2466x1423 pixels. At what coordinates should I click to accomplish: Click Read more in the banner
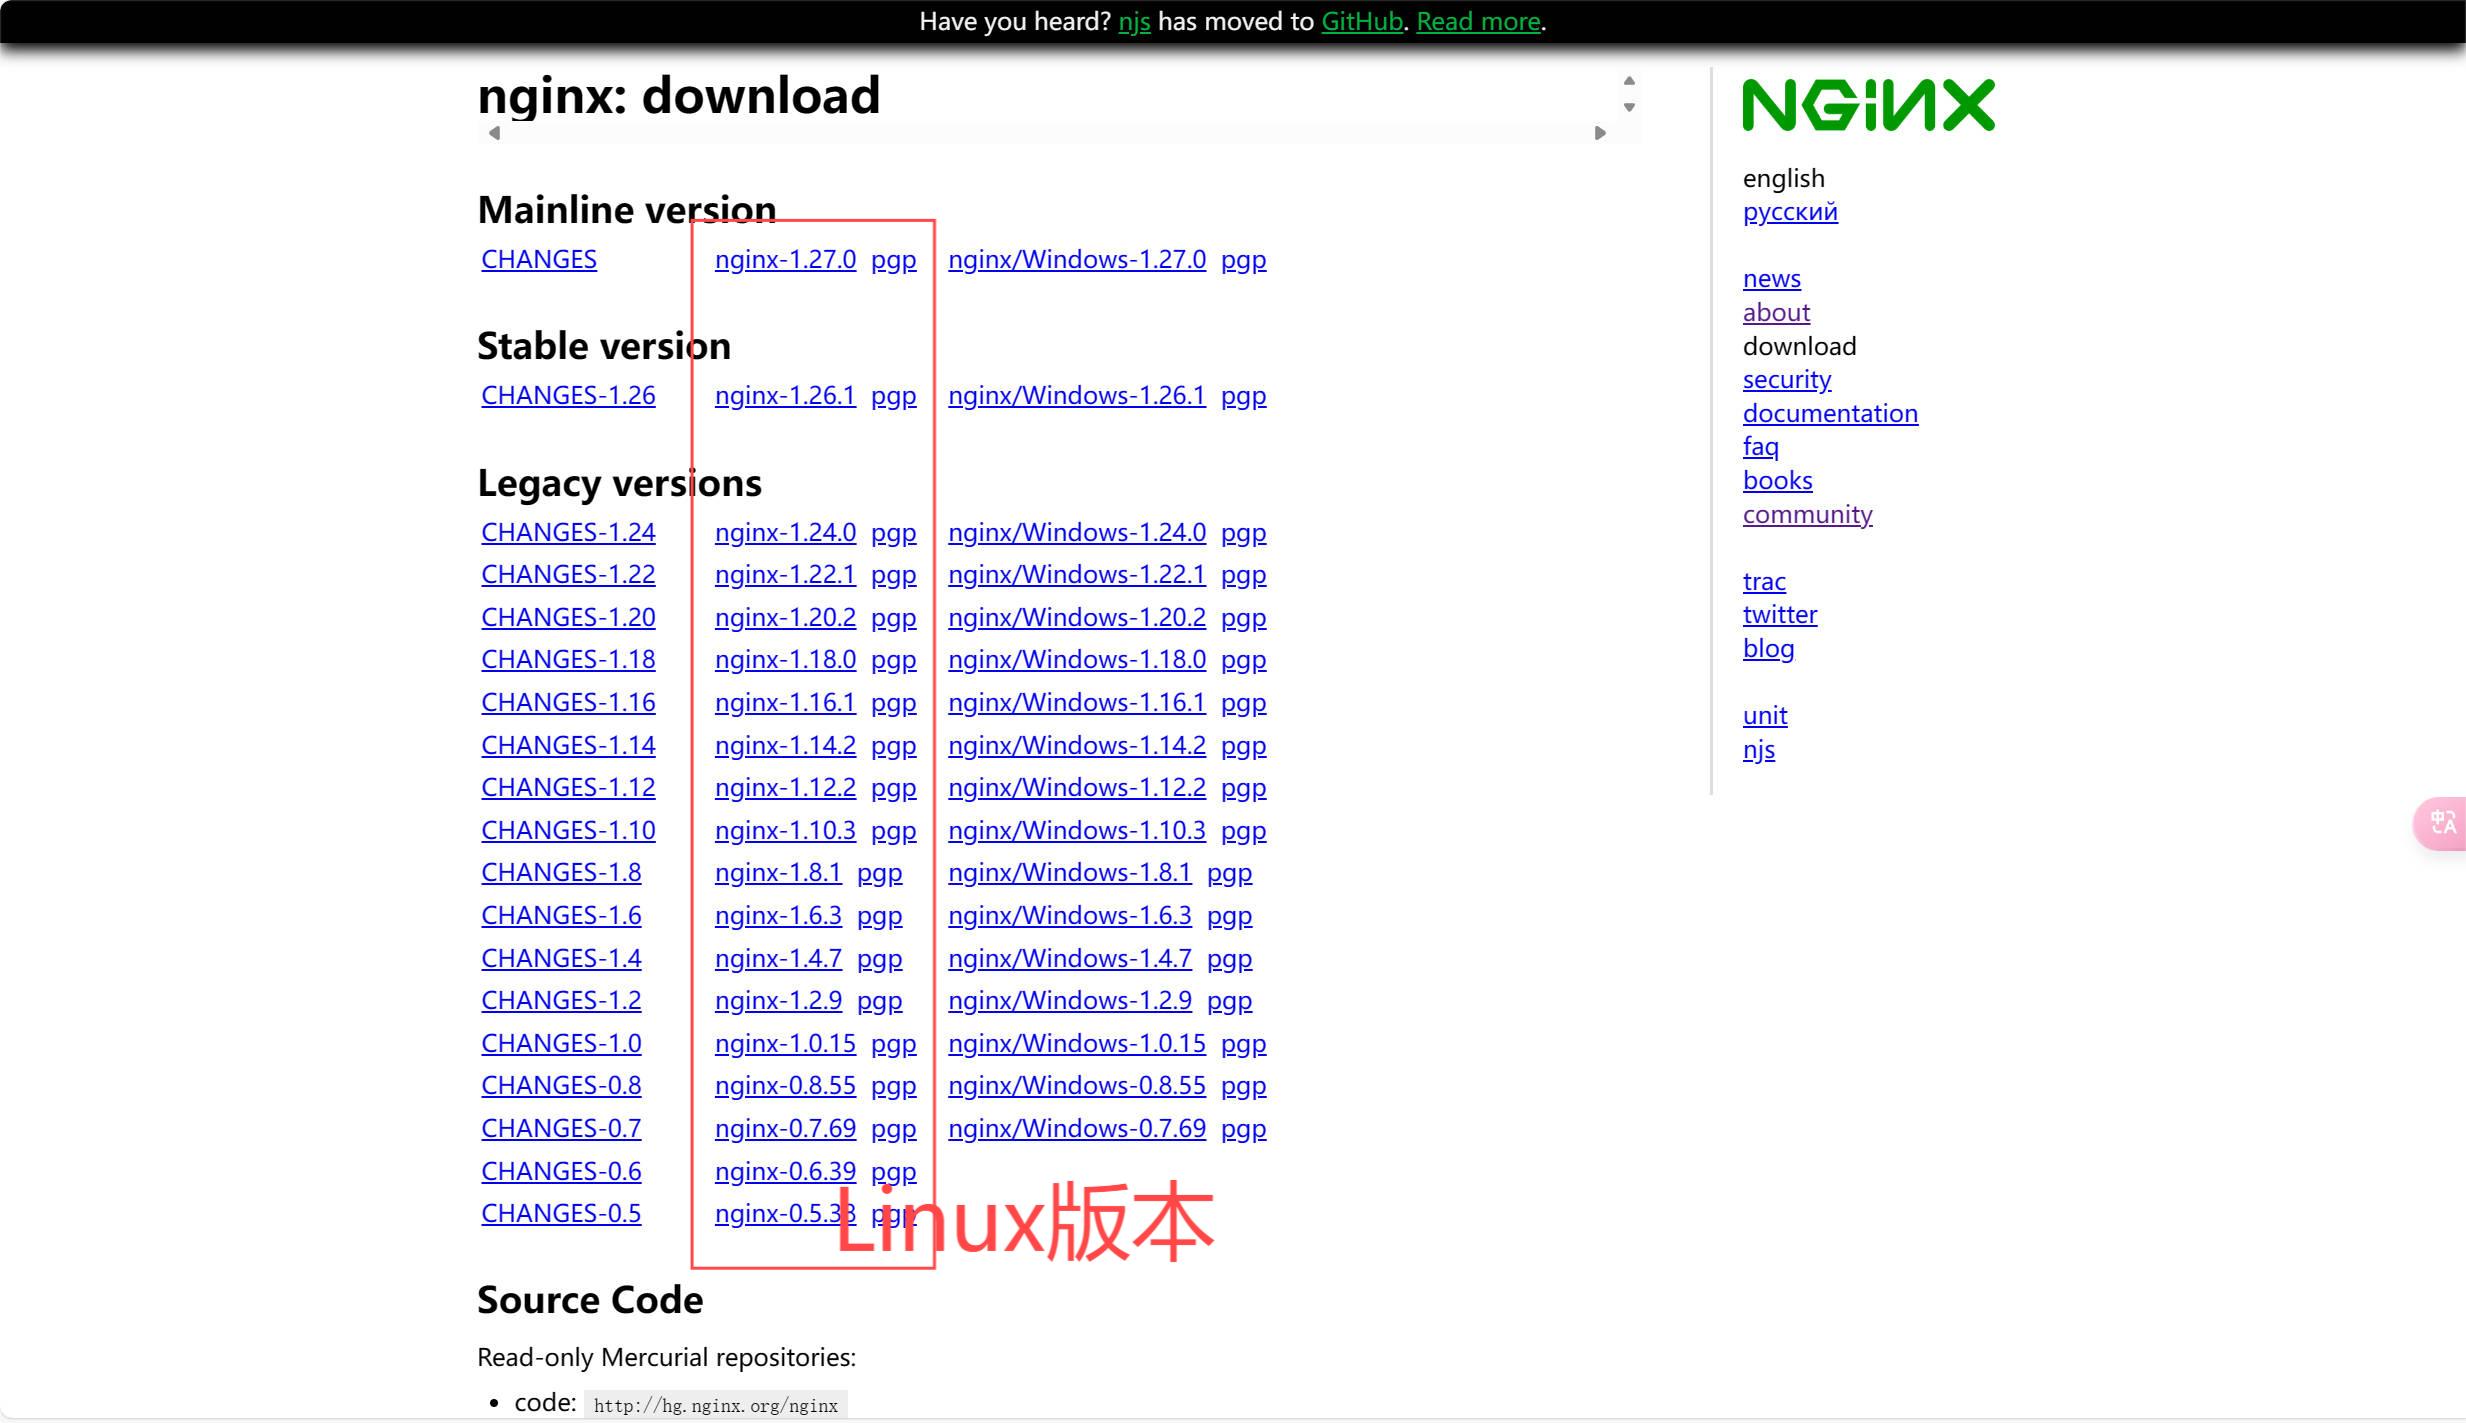(1478, 21)
